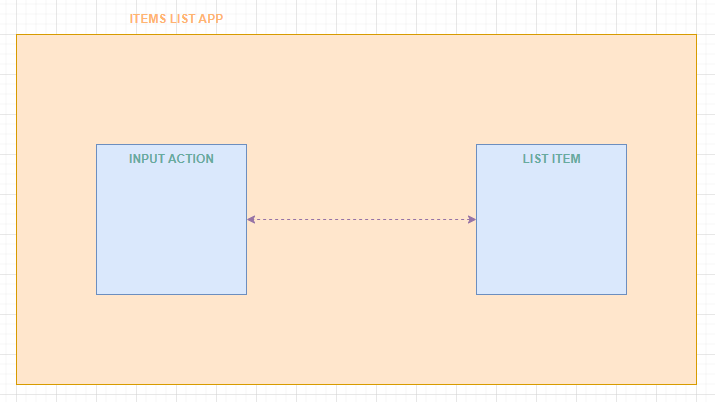Click the left border of the orange container
Screen dimensions: 715x402
[16, 209]
